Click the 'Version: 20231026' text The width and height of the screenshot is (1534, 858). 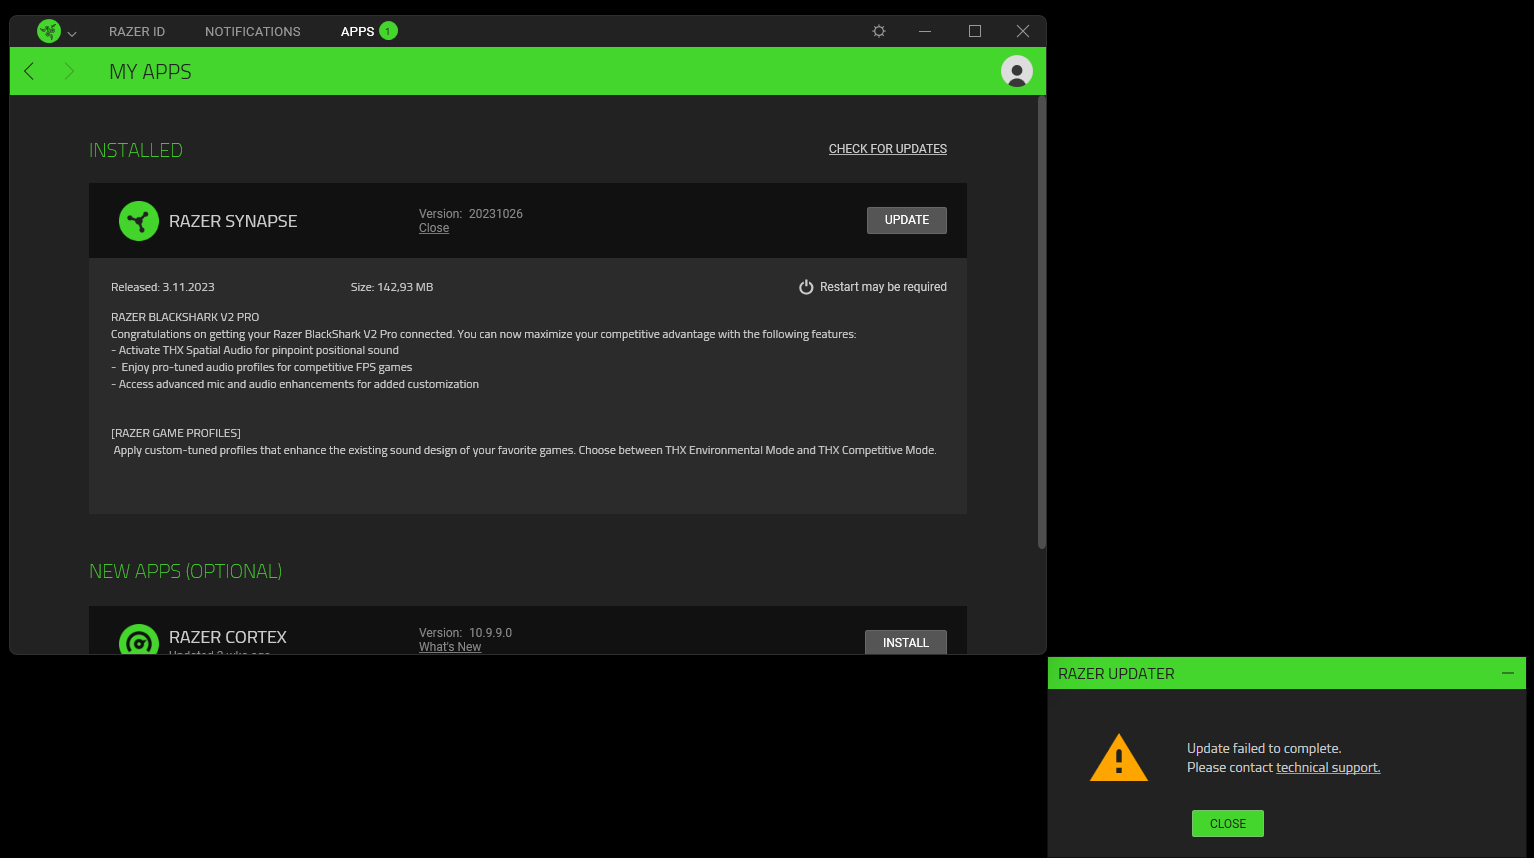tap(471, 214)
